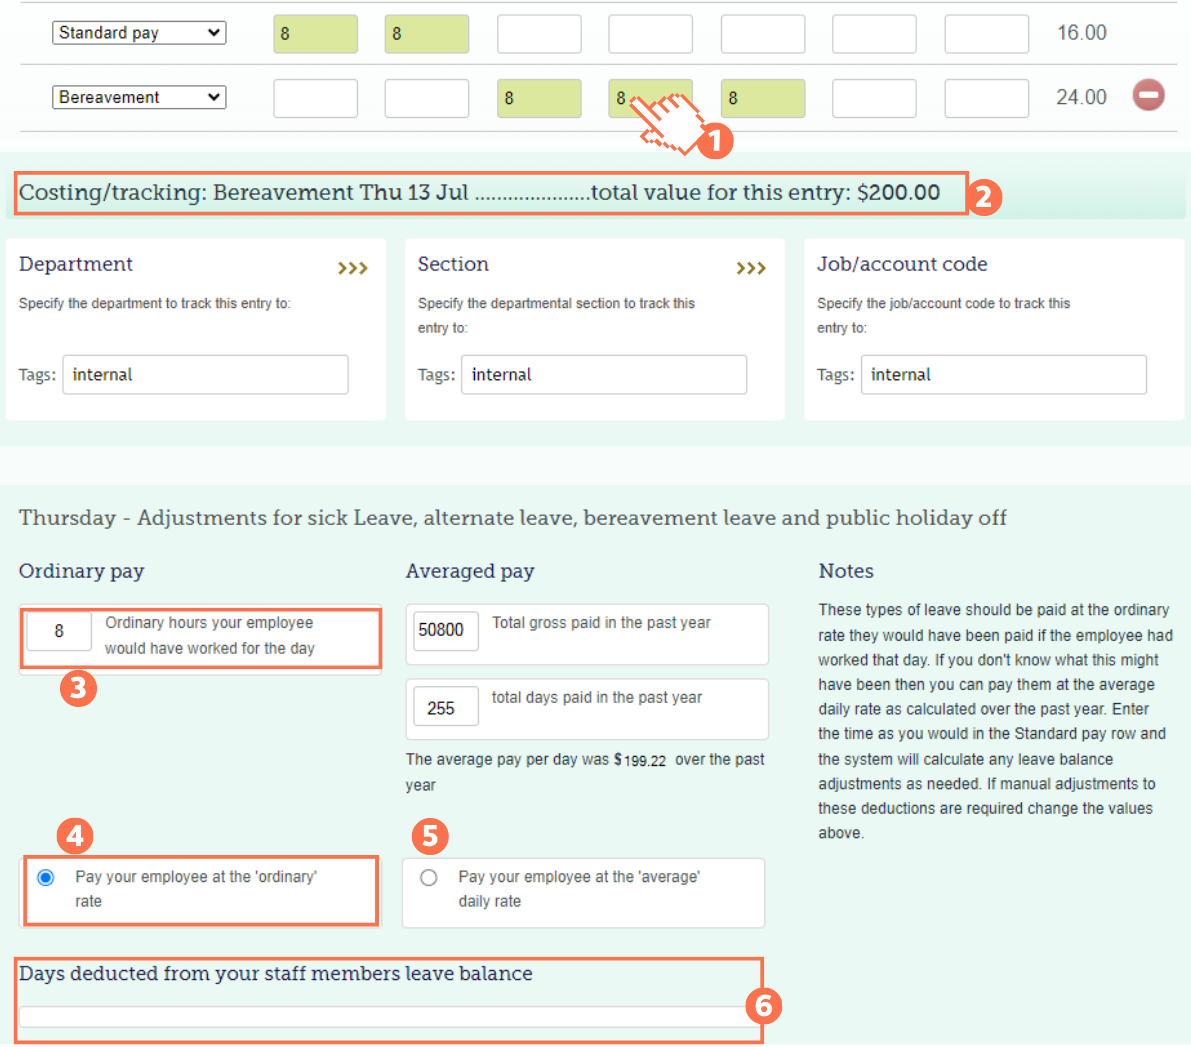Click the empty Wednesday cell in Standard pay
Viewport: 1191px width, 1047px height.
(539, 33)
